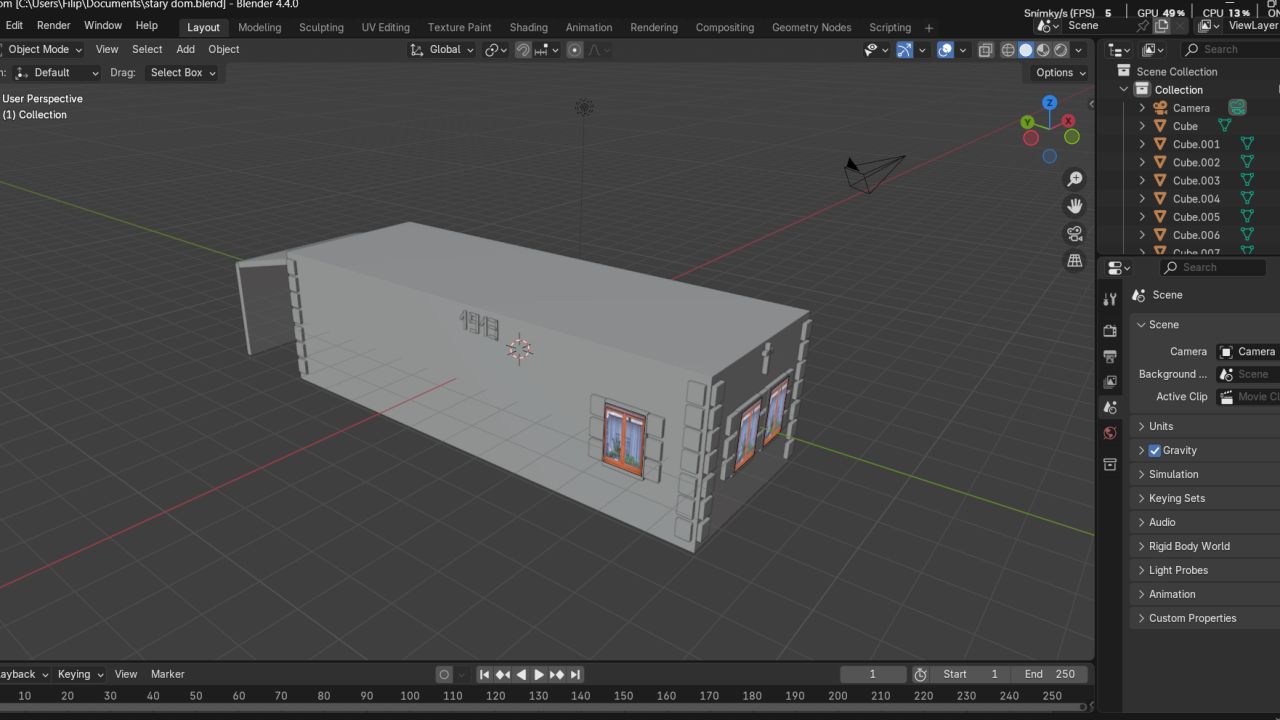This screenshot has width=1280, height=720.
Task: Open the Window menu
Action: tap(103, 25)
